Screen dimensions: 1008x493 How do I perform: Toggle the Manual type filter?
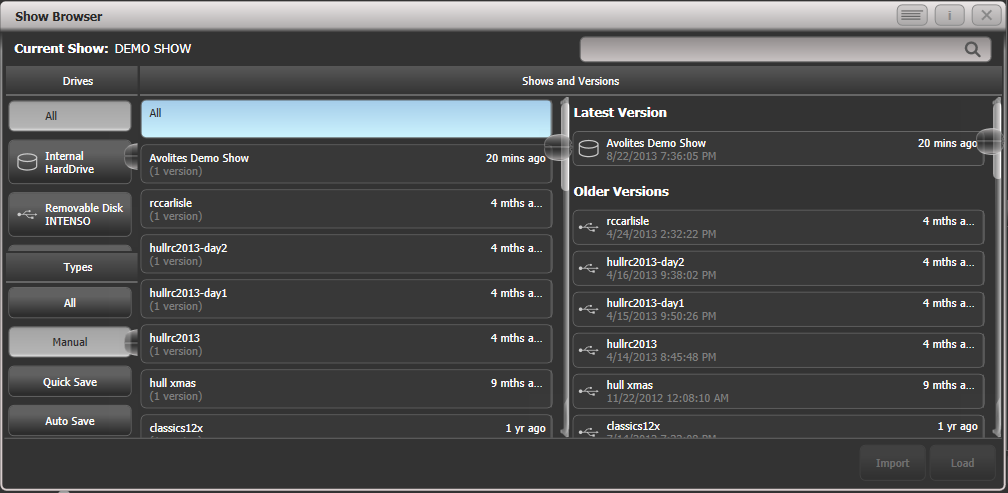(69, 342)
